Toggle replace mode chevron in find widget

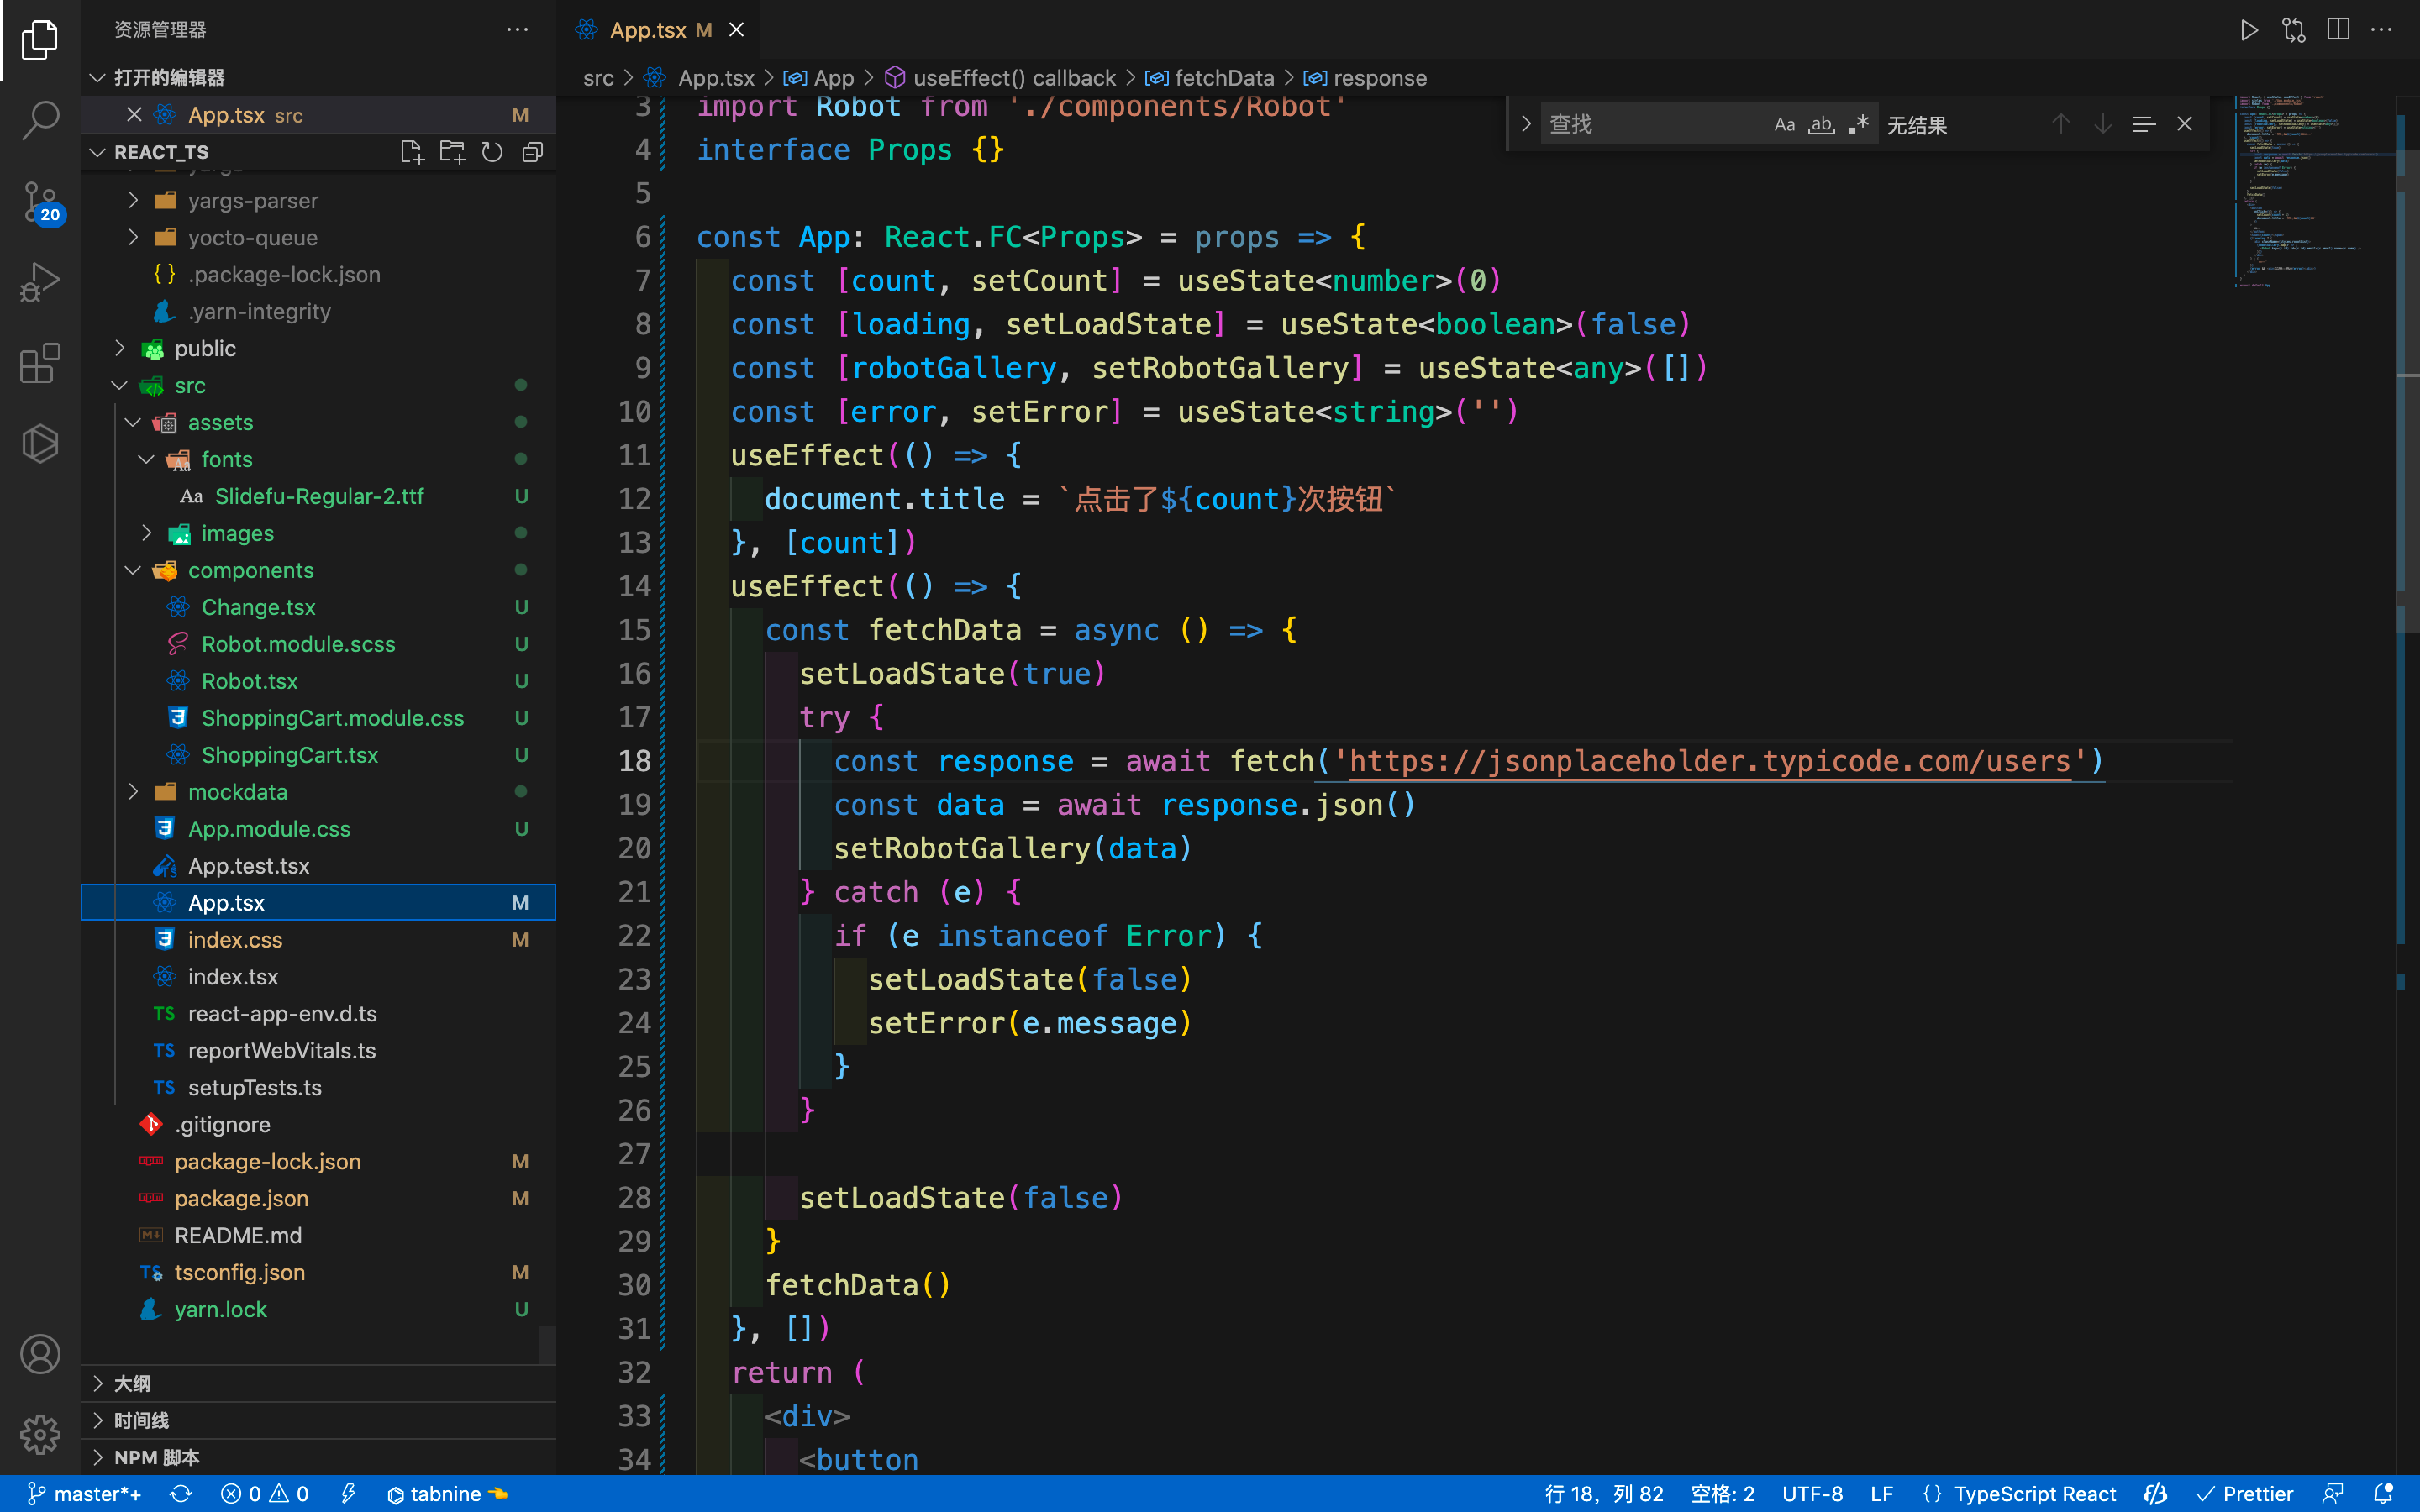click(1526, 124)
